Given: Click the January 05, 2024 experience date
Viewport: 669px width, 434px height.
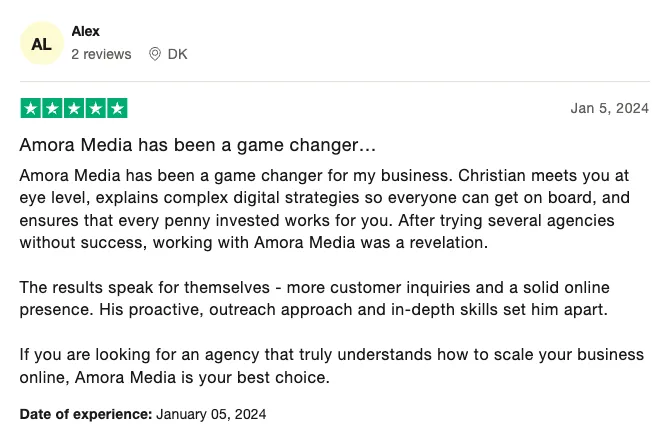Looking at the screenshot, I should click(x=211, y=414).
